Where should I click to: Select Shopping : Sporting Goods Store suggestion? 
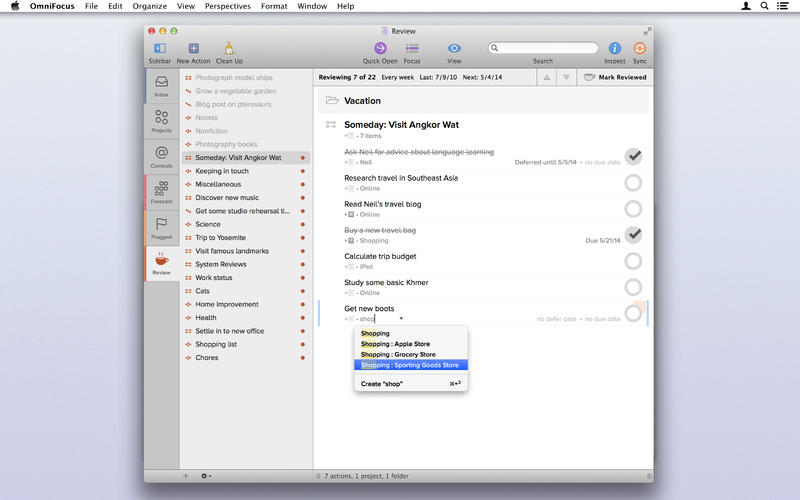[410, 365]
